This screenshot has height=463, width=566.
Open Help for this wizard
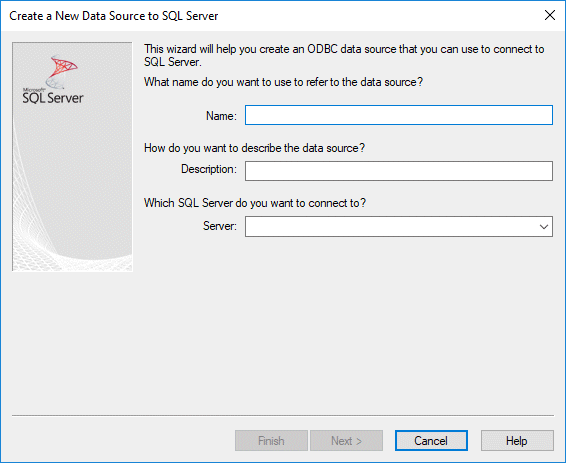click(517, 440)
